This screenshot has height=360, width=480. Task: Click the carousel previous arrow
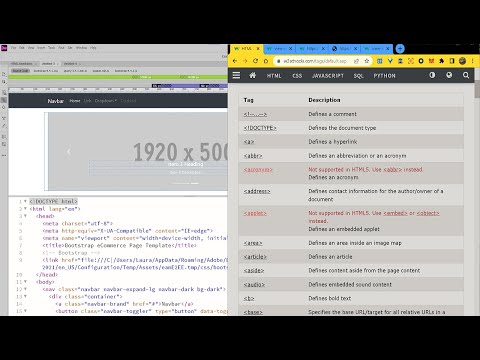pyautogui.click(x=69, y=152)
